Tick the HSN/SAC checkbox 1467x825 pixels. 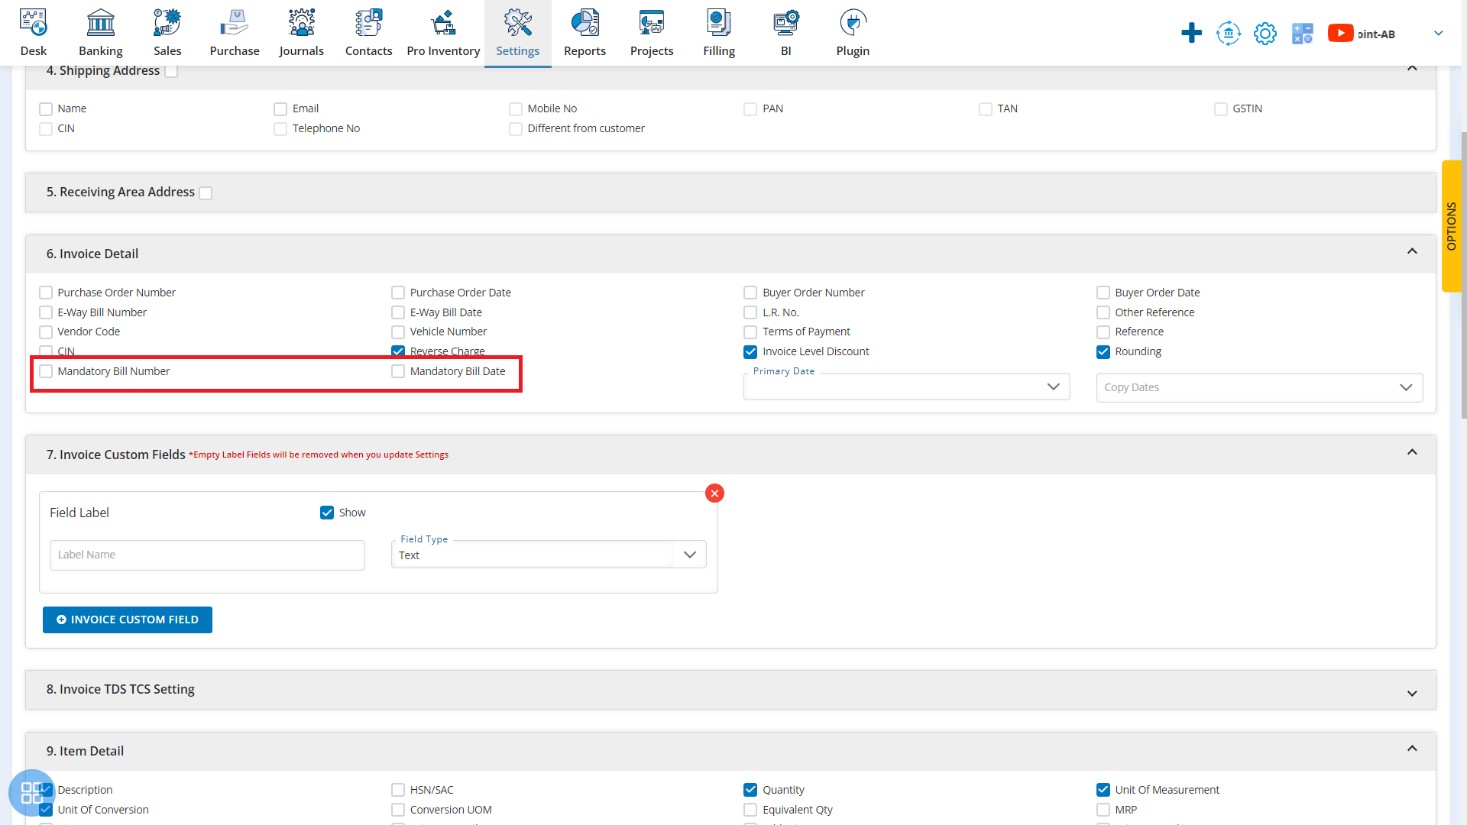[x=398, y=790]
